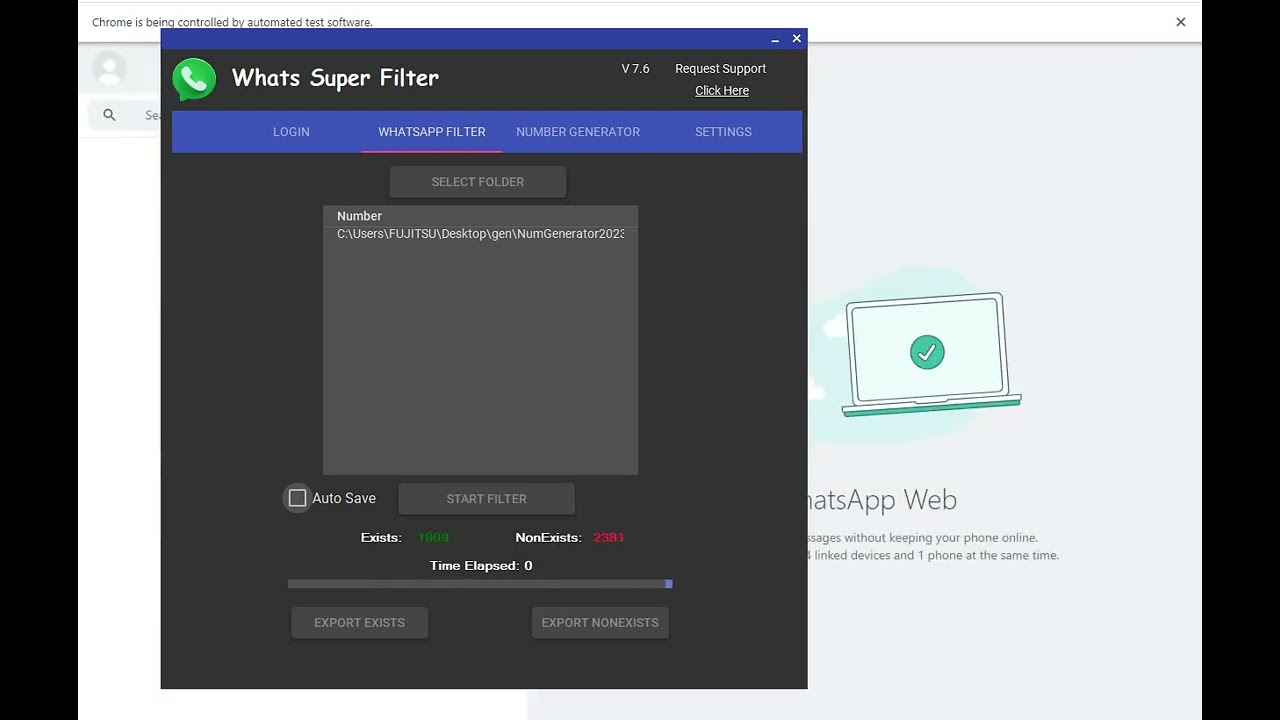Click the EXPORT NONEXISTS button
This screenshot has height=720, width=1280.
(x=600, y=623)
